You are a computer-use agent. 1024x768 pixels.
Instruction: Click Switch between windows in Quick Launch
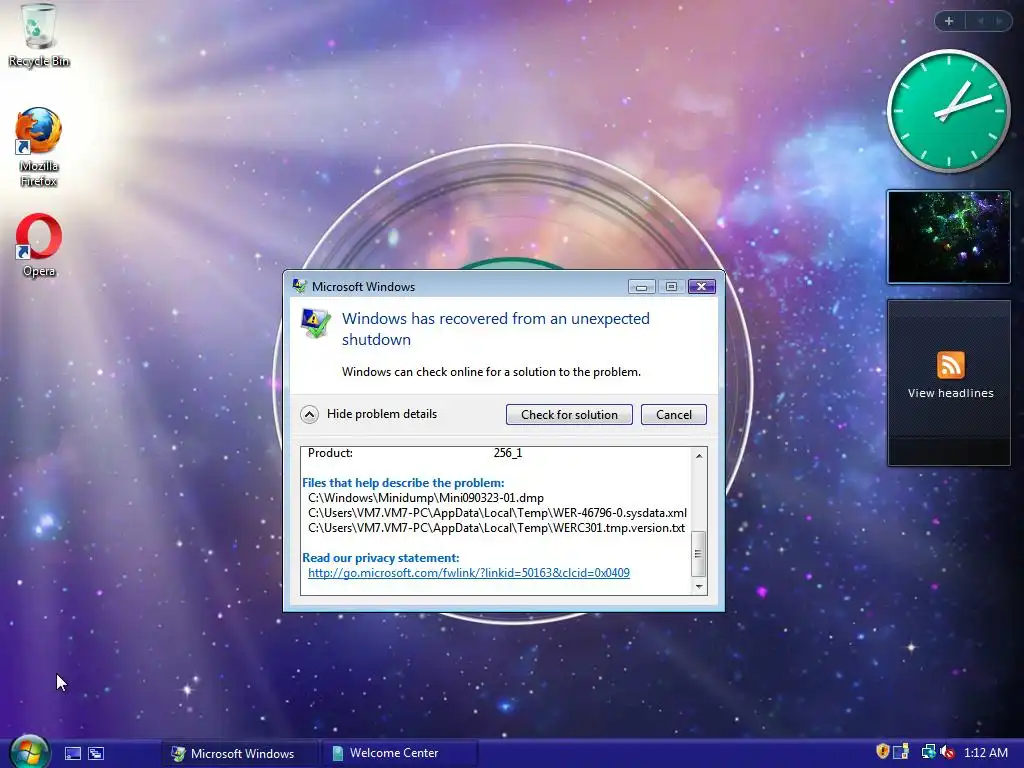(x=96, y=754)
